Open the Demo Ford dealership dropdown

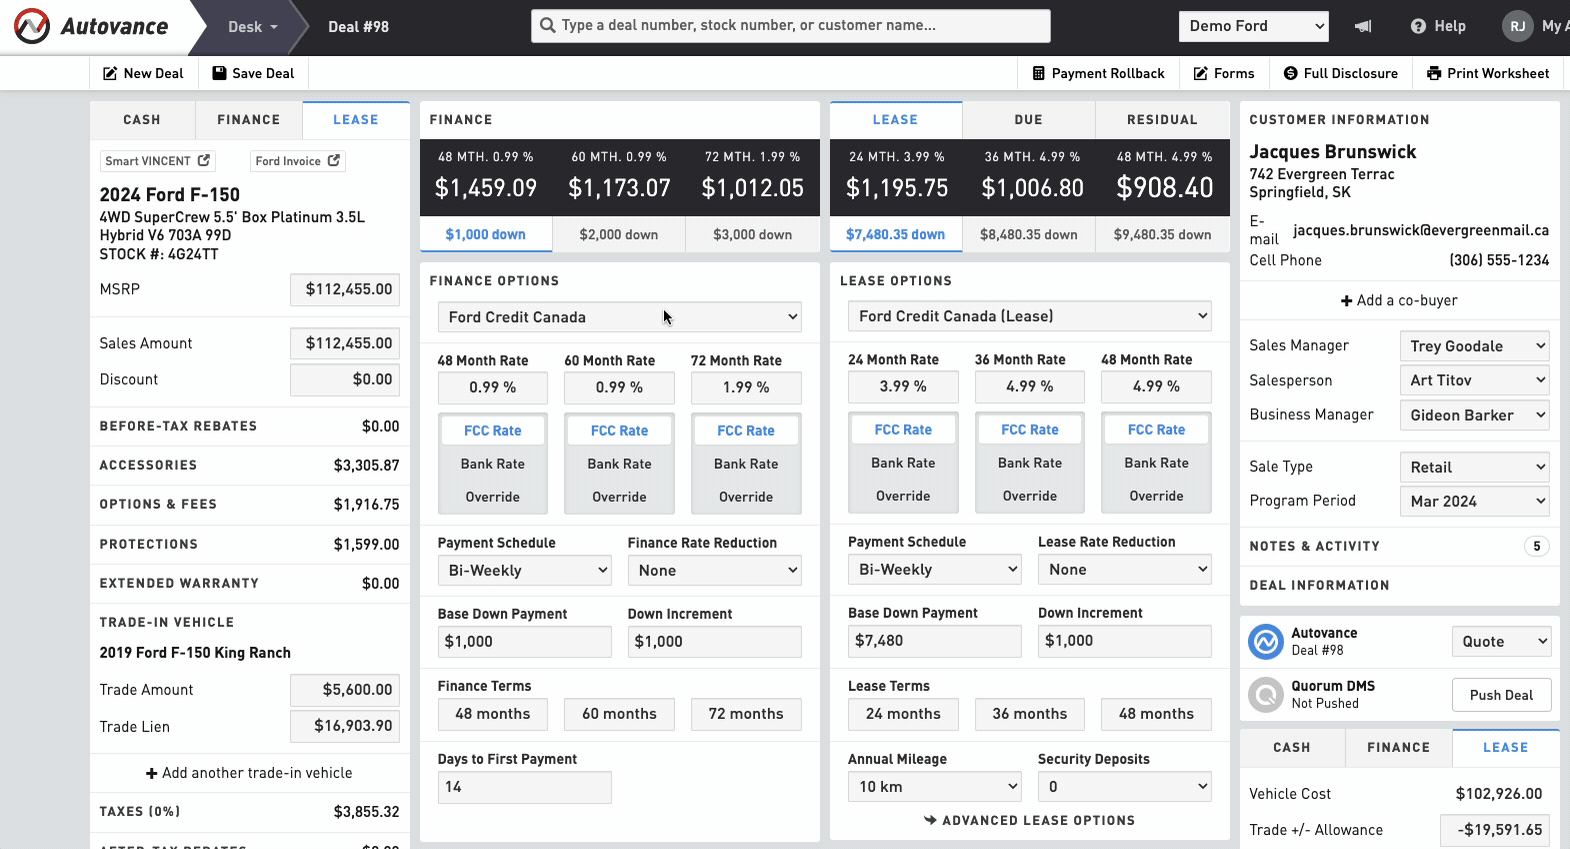[x=1254, y=26]
